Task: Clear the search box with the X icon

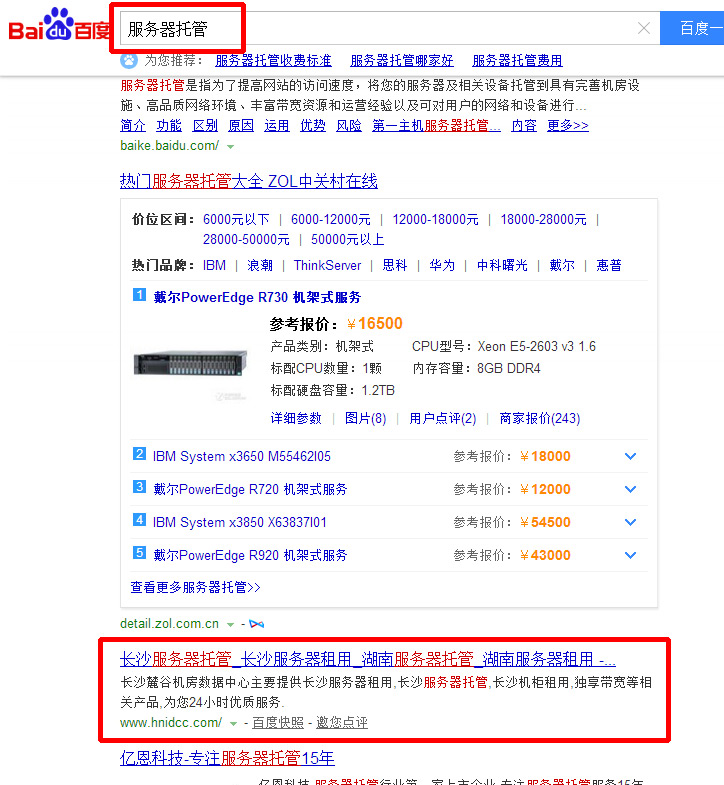Action: coord(644,28)
